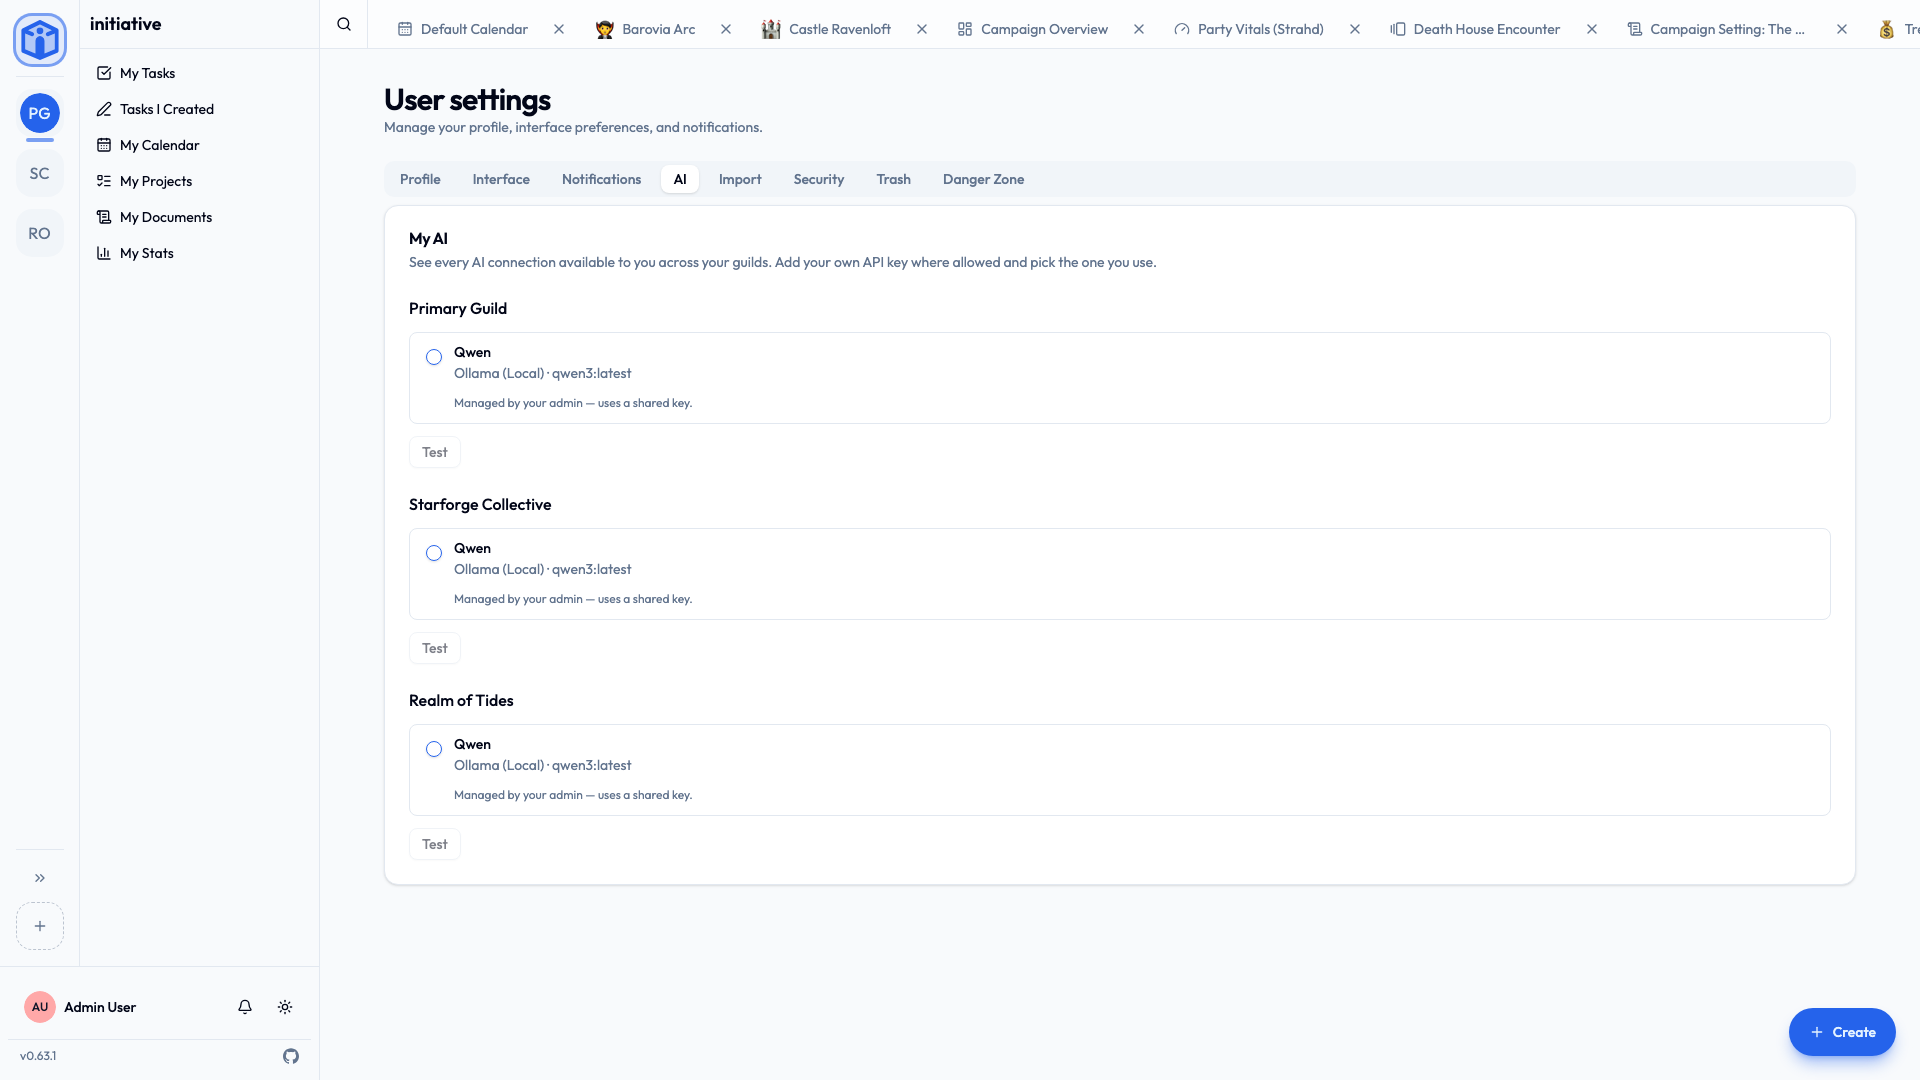Switch to the Interface settings tab
Screen dimensions: 1920x1080
pyautogui.click(x=501, y=179)
